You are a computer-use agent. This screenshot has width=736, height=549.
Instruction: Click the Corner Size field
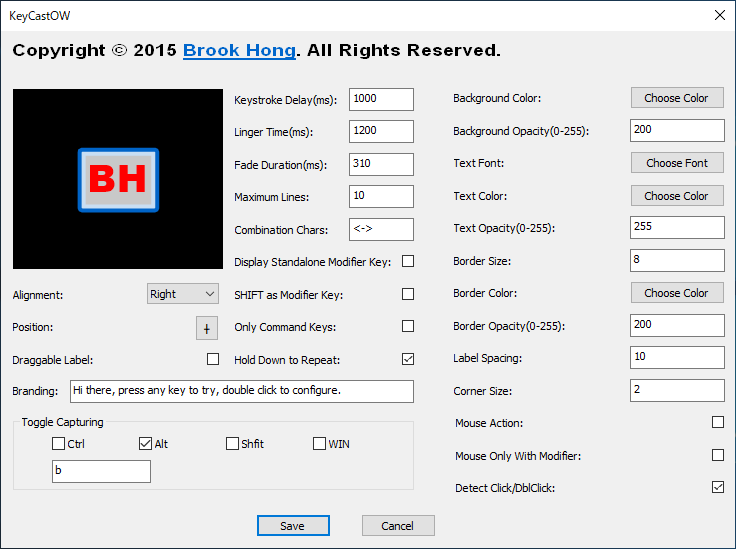677,390
